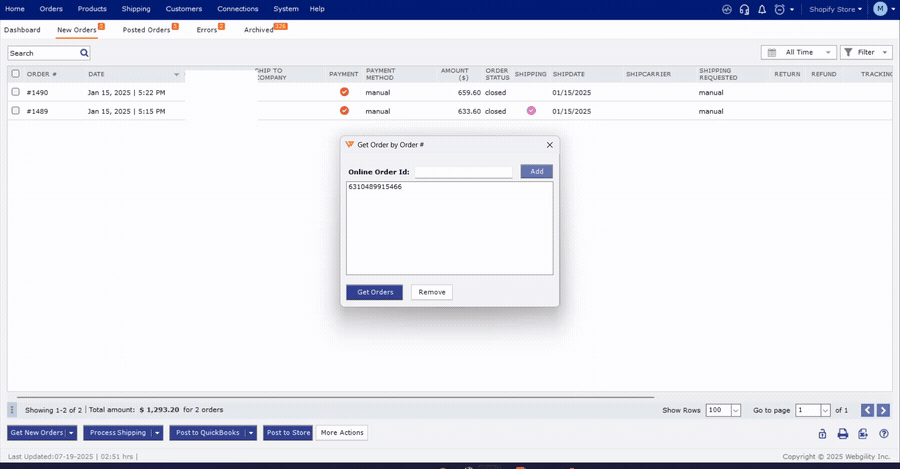Check the box for order #1490
This screenshot has height=469, width=900.
coord(15,92)
